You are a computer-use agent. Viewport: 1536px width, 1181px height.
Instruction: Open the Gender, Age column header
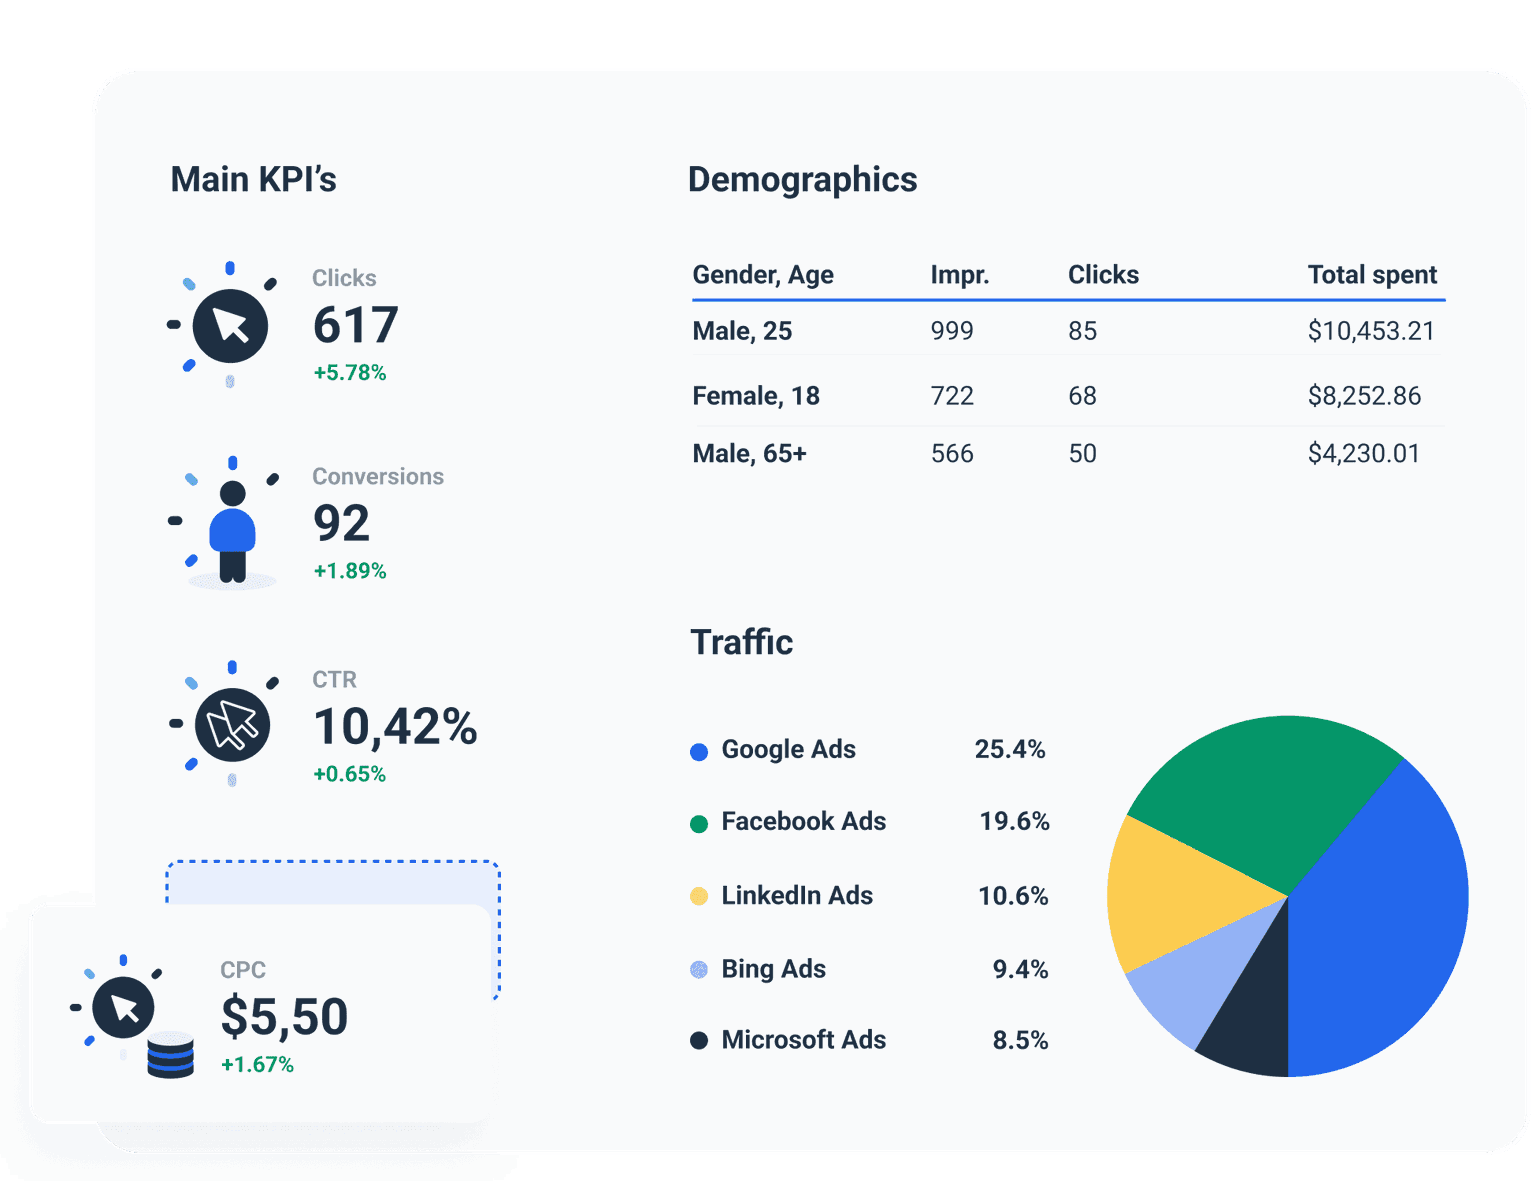click(762, 275)
